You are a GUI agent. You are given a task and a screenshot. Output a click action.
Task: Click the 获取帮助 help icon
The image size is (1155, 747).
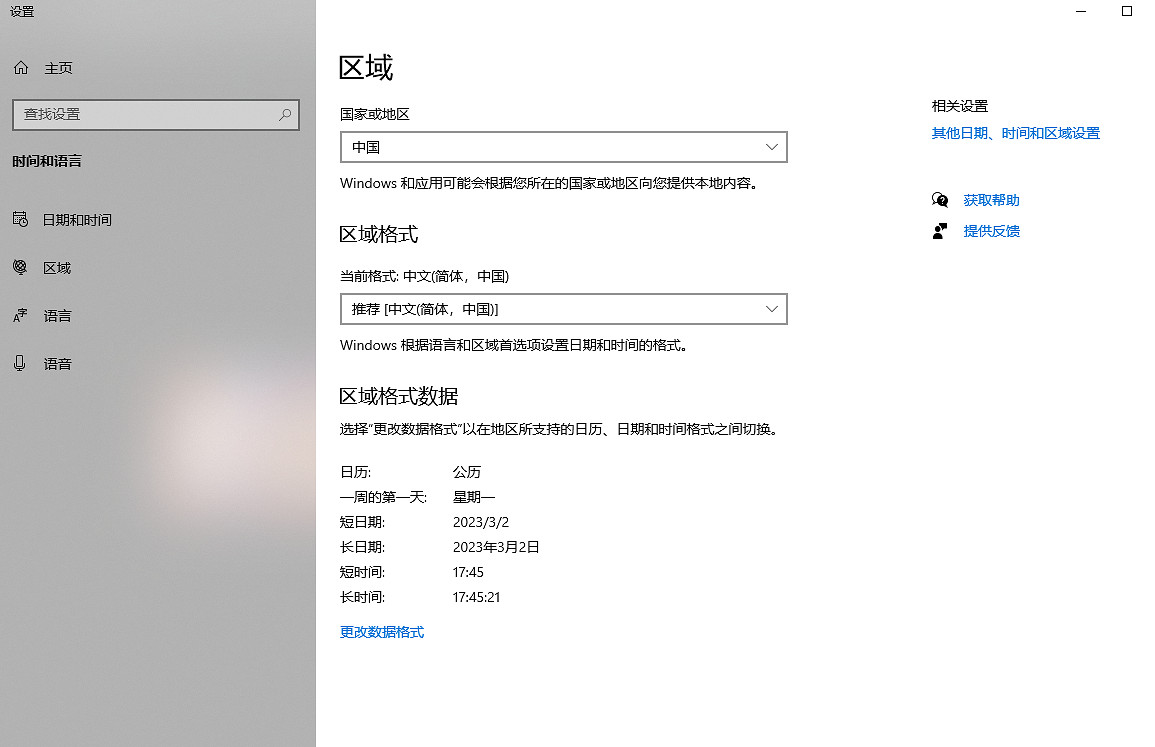940,199
